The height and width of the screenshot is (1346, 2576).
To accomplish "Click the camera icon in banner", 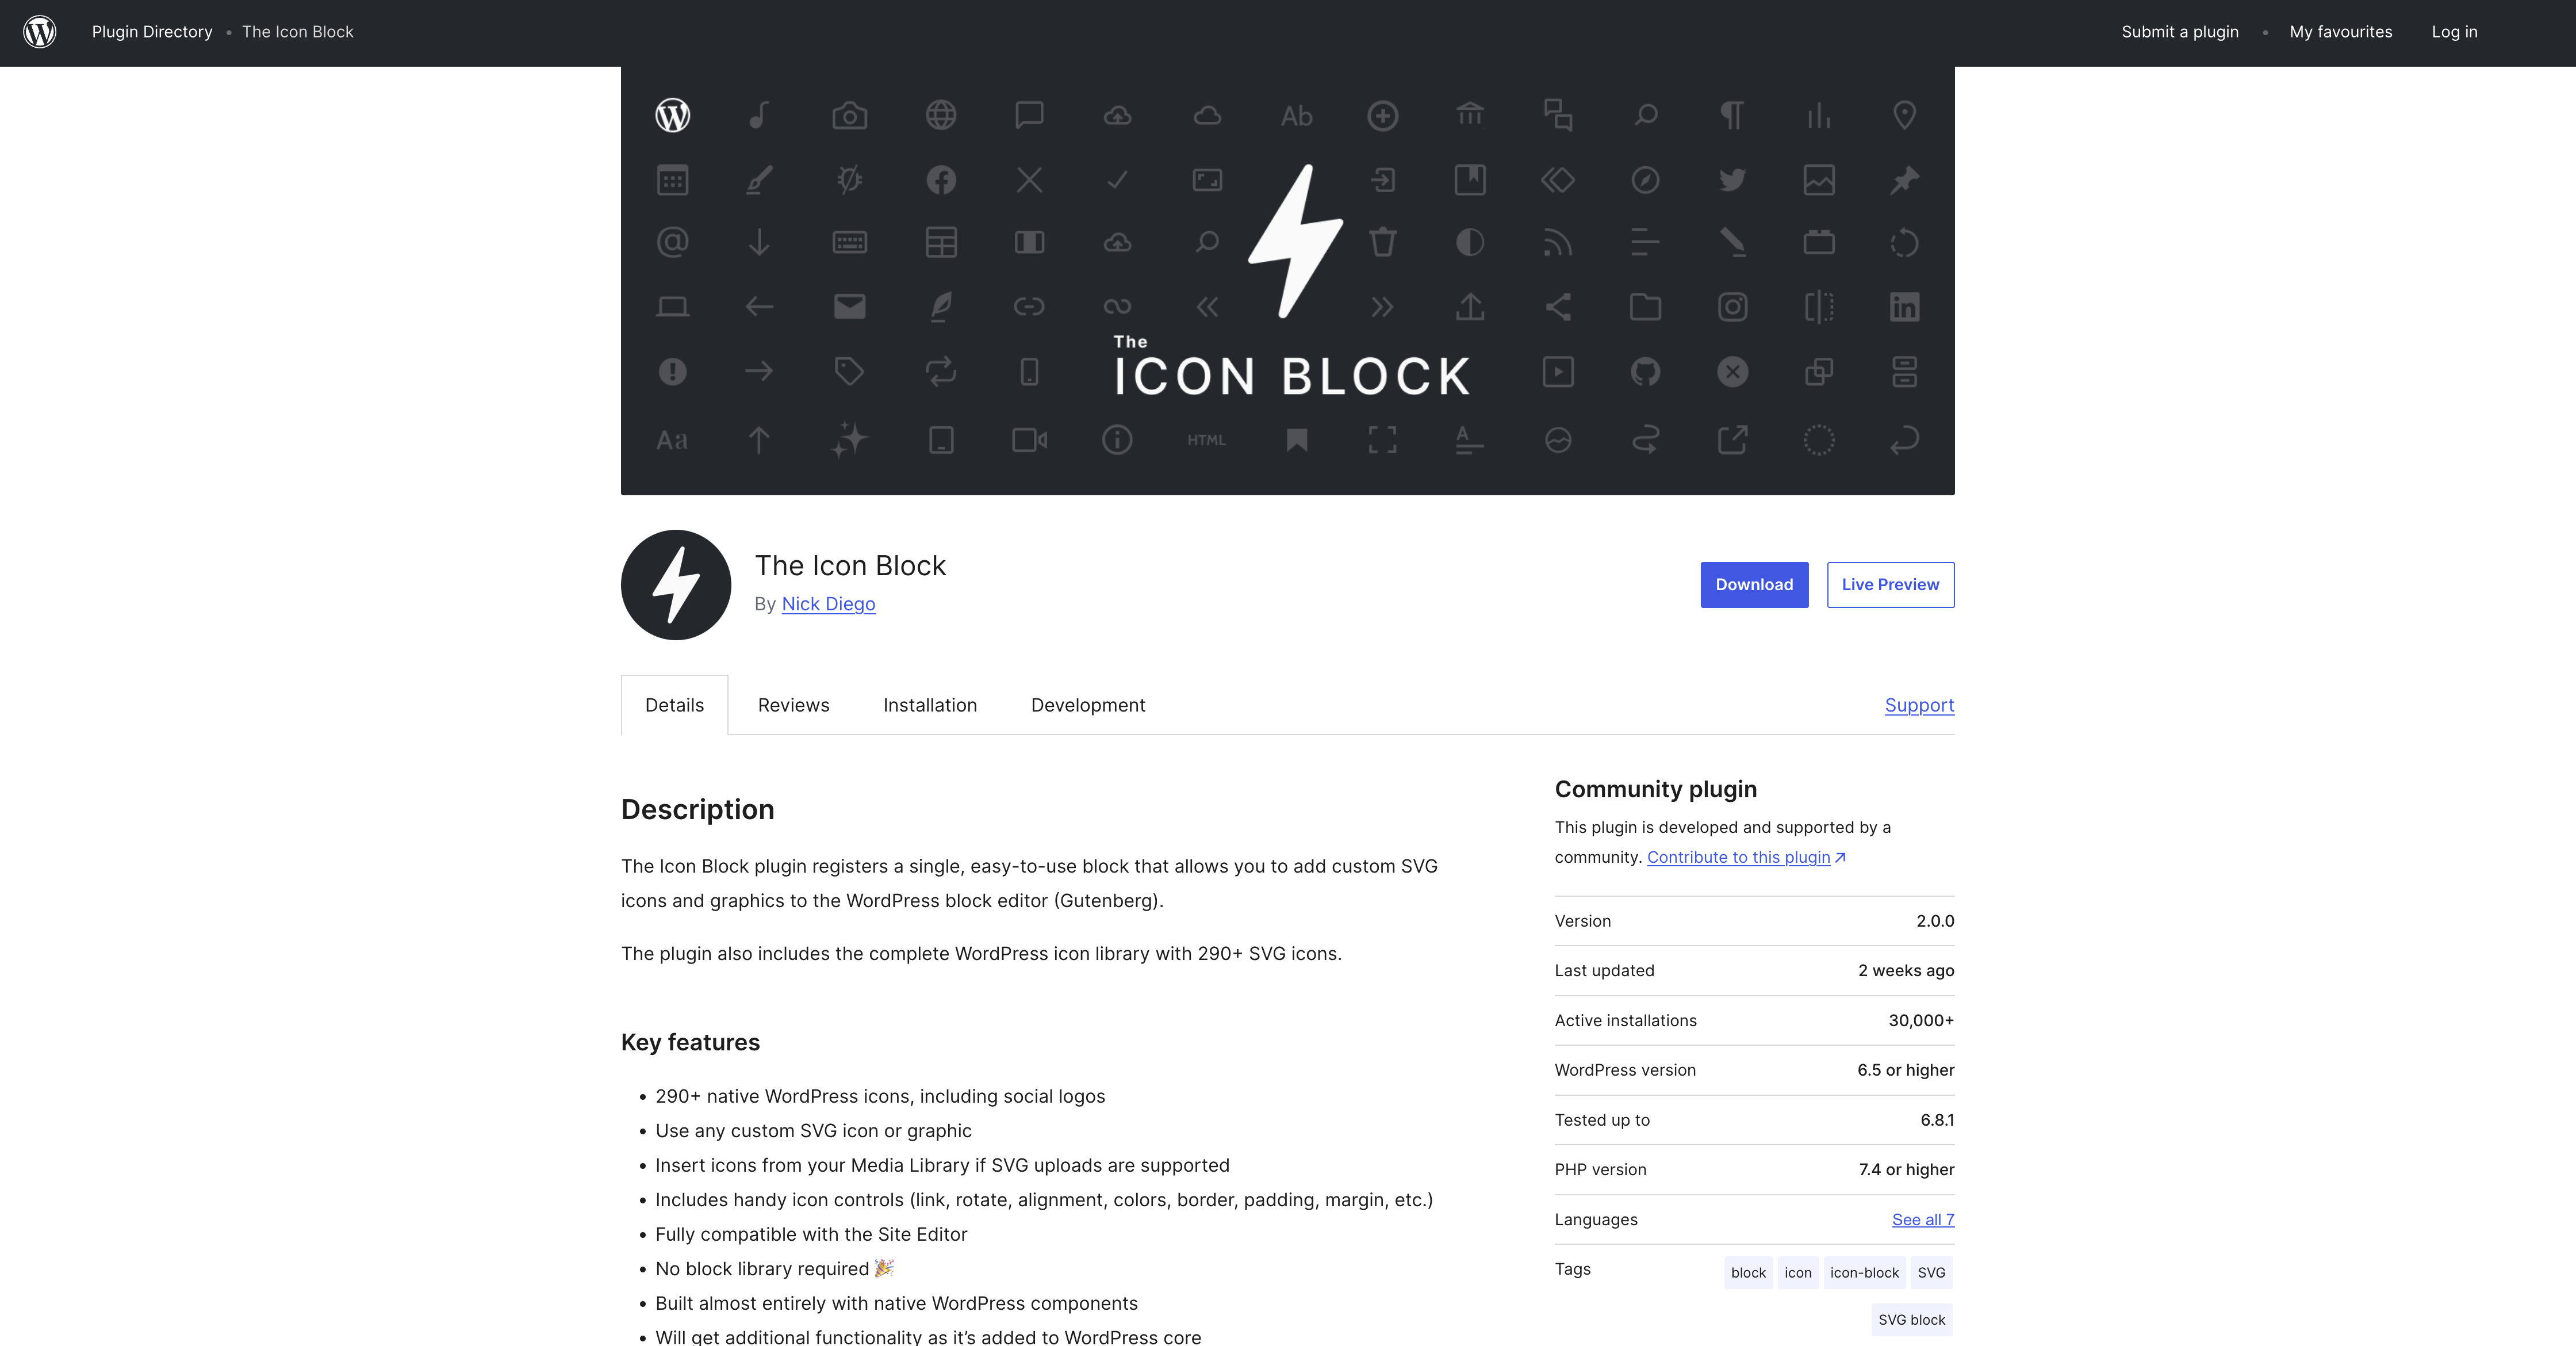I will point(849,116).
